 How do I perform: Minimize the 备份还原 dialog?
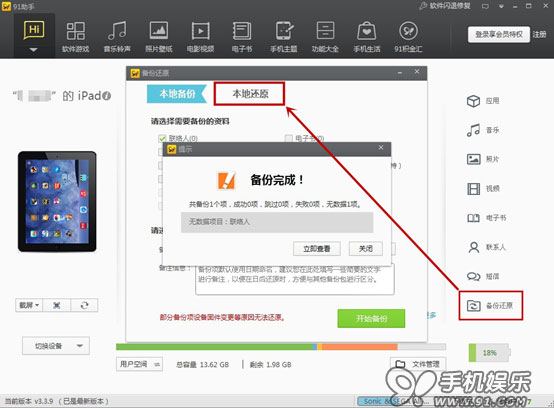[x=400, y=73]
